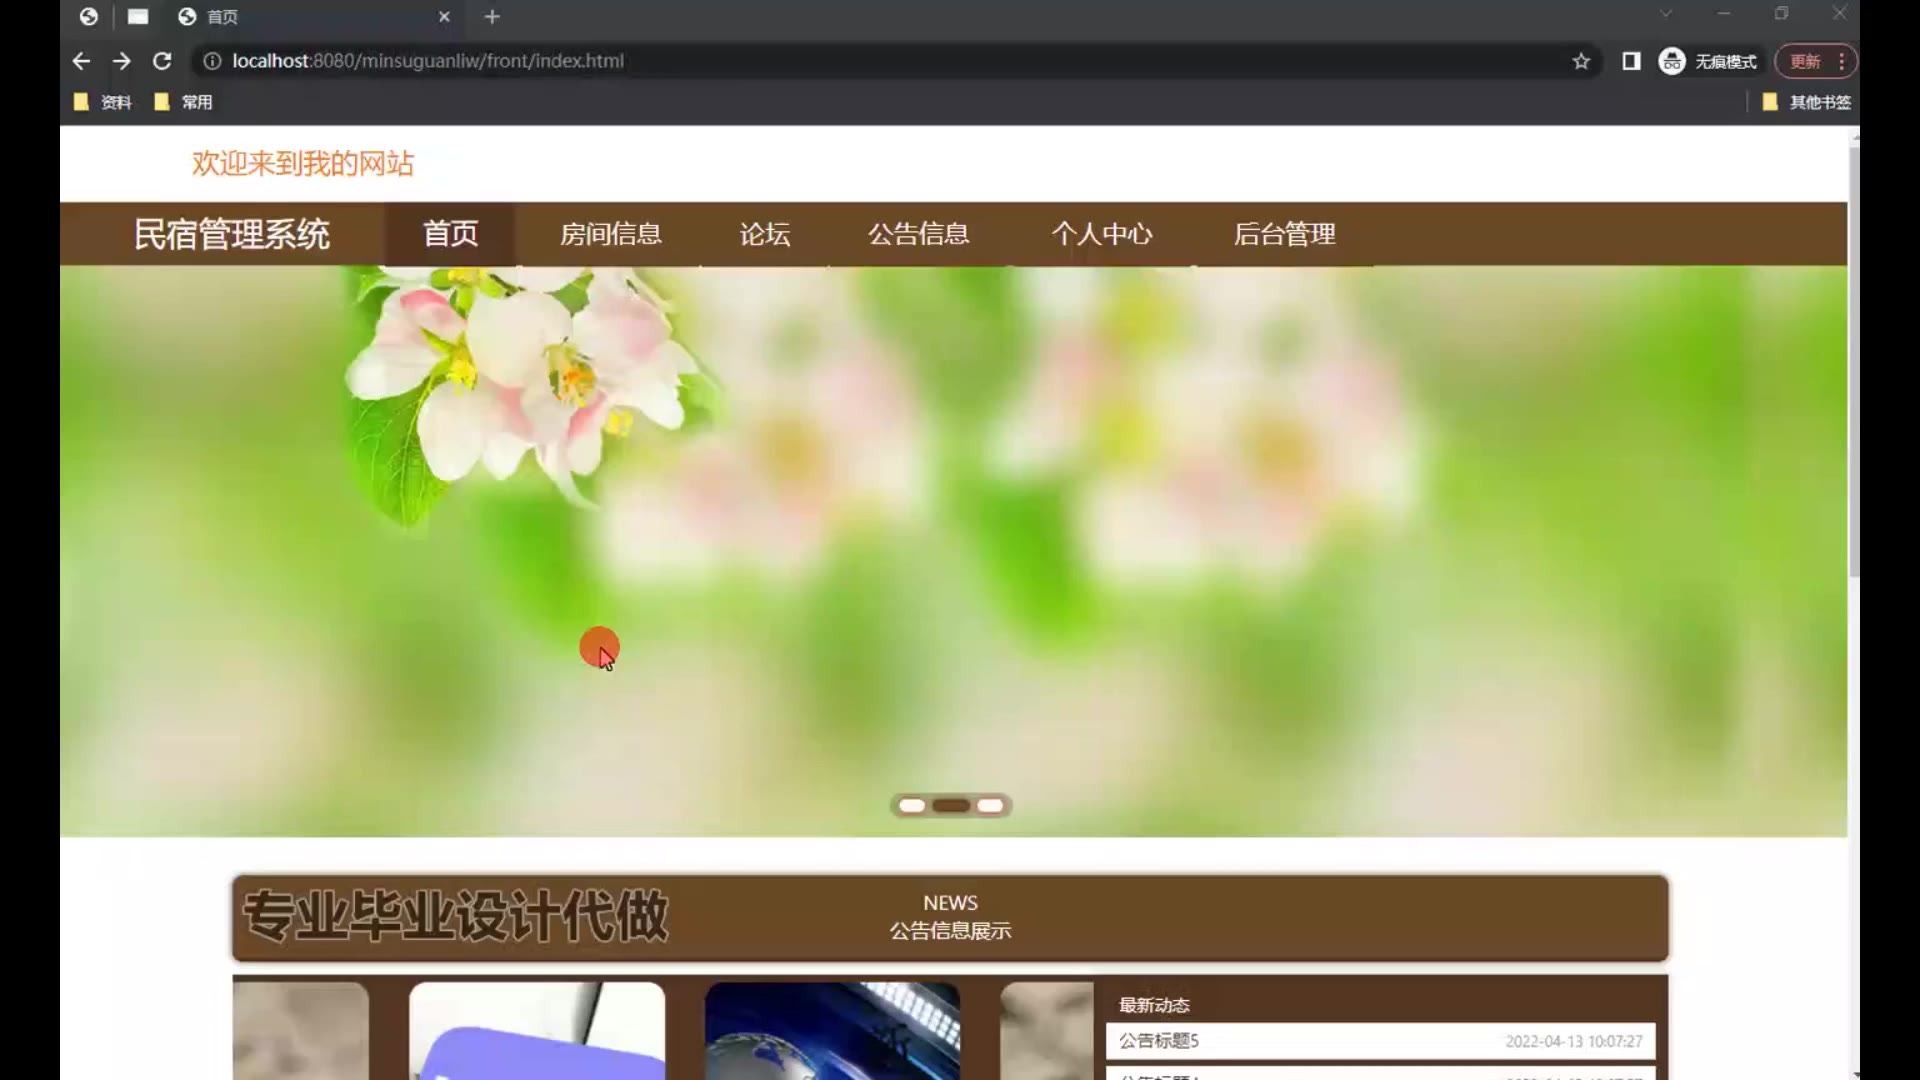Bookmark this page with the star icon

pos(1581,61)
